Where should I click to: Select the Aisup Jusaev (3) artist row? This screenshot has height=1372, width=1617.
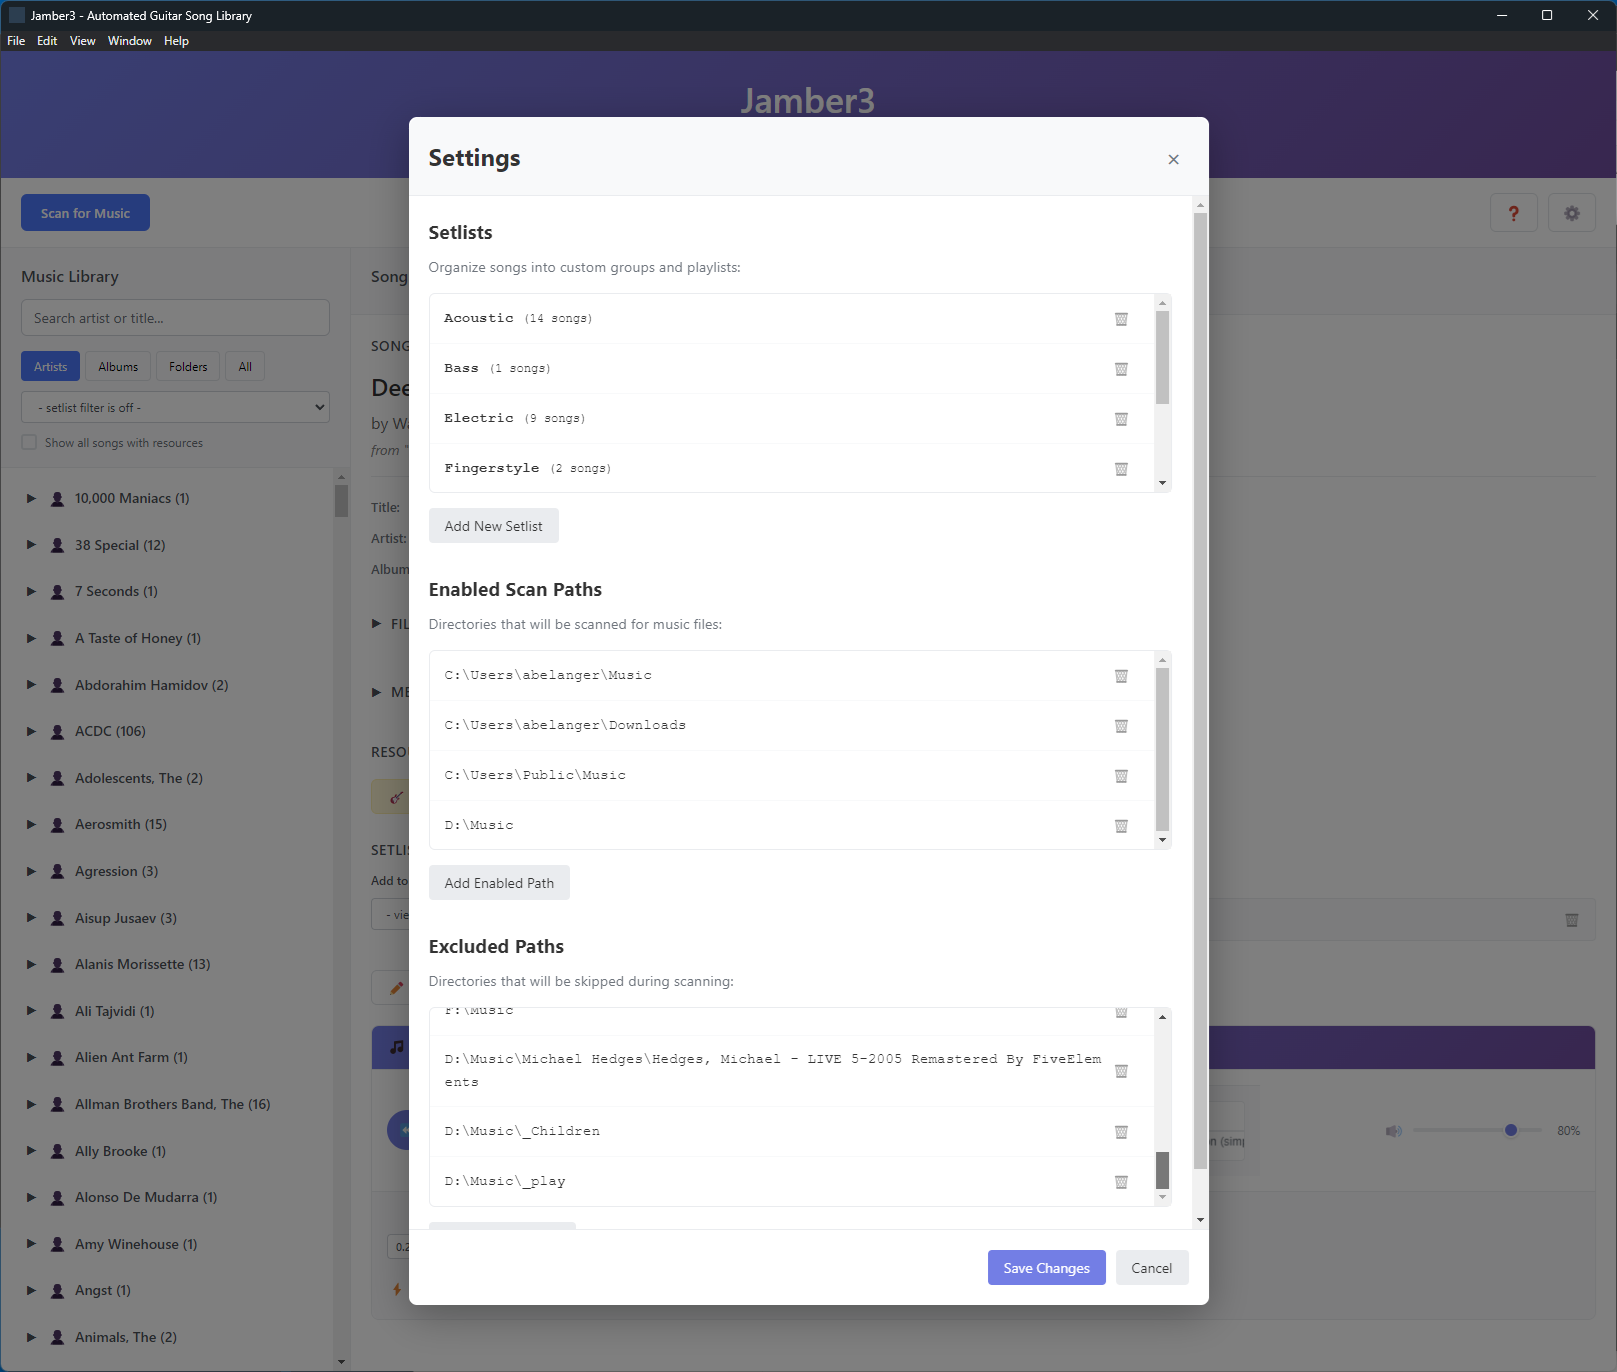(x=166, y=918)
